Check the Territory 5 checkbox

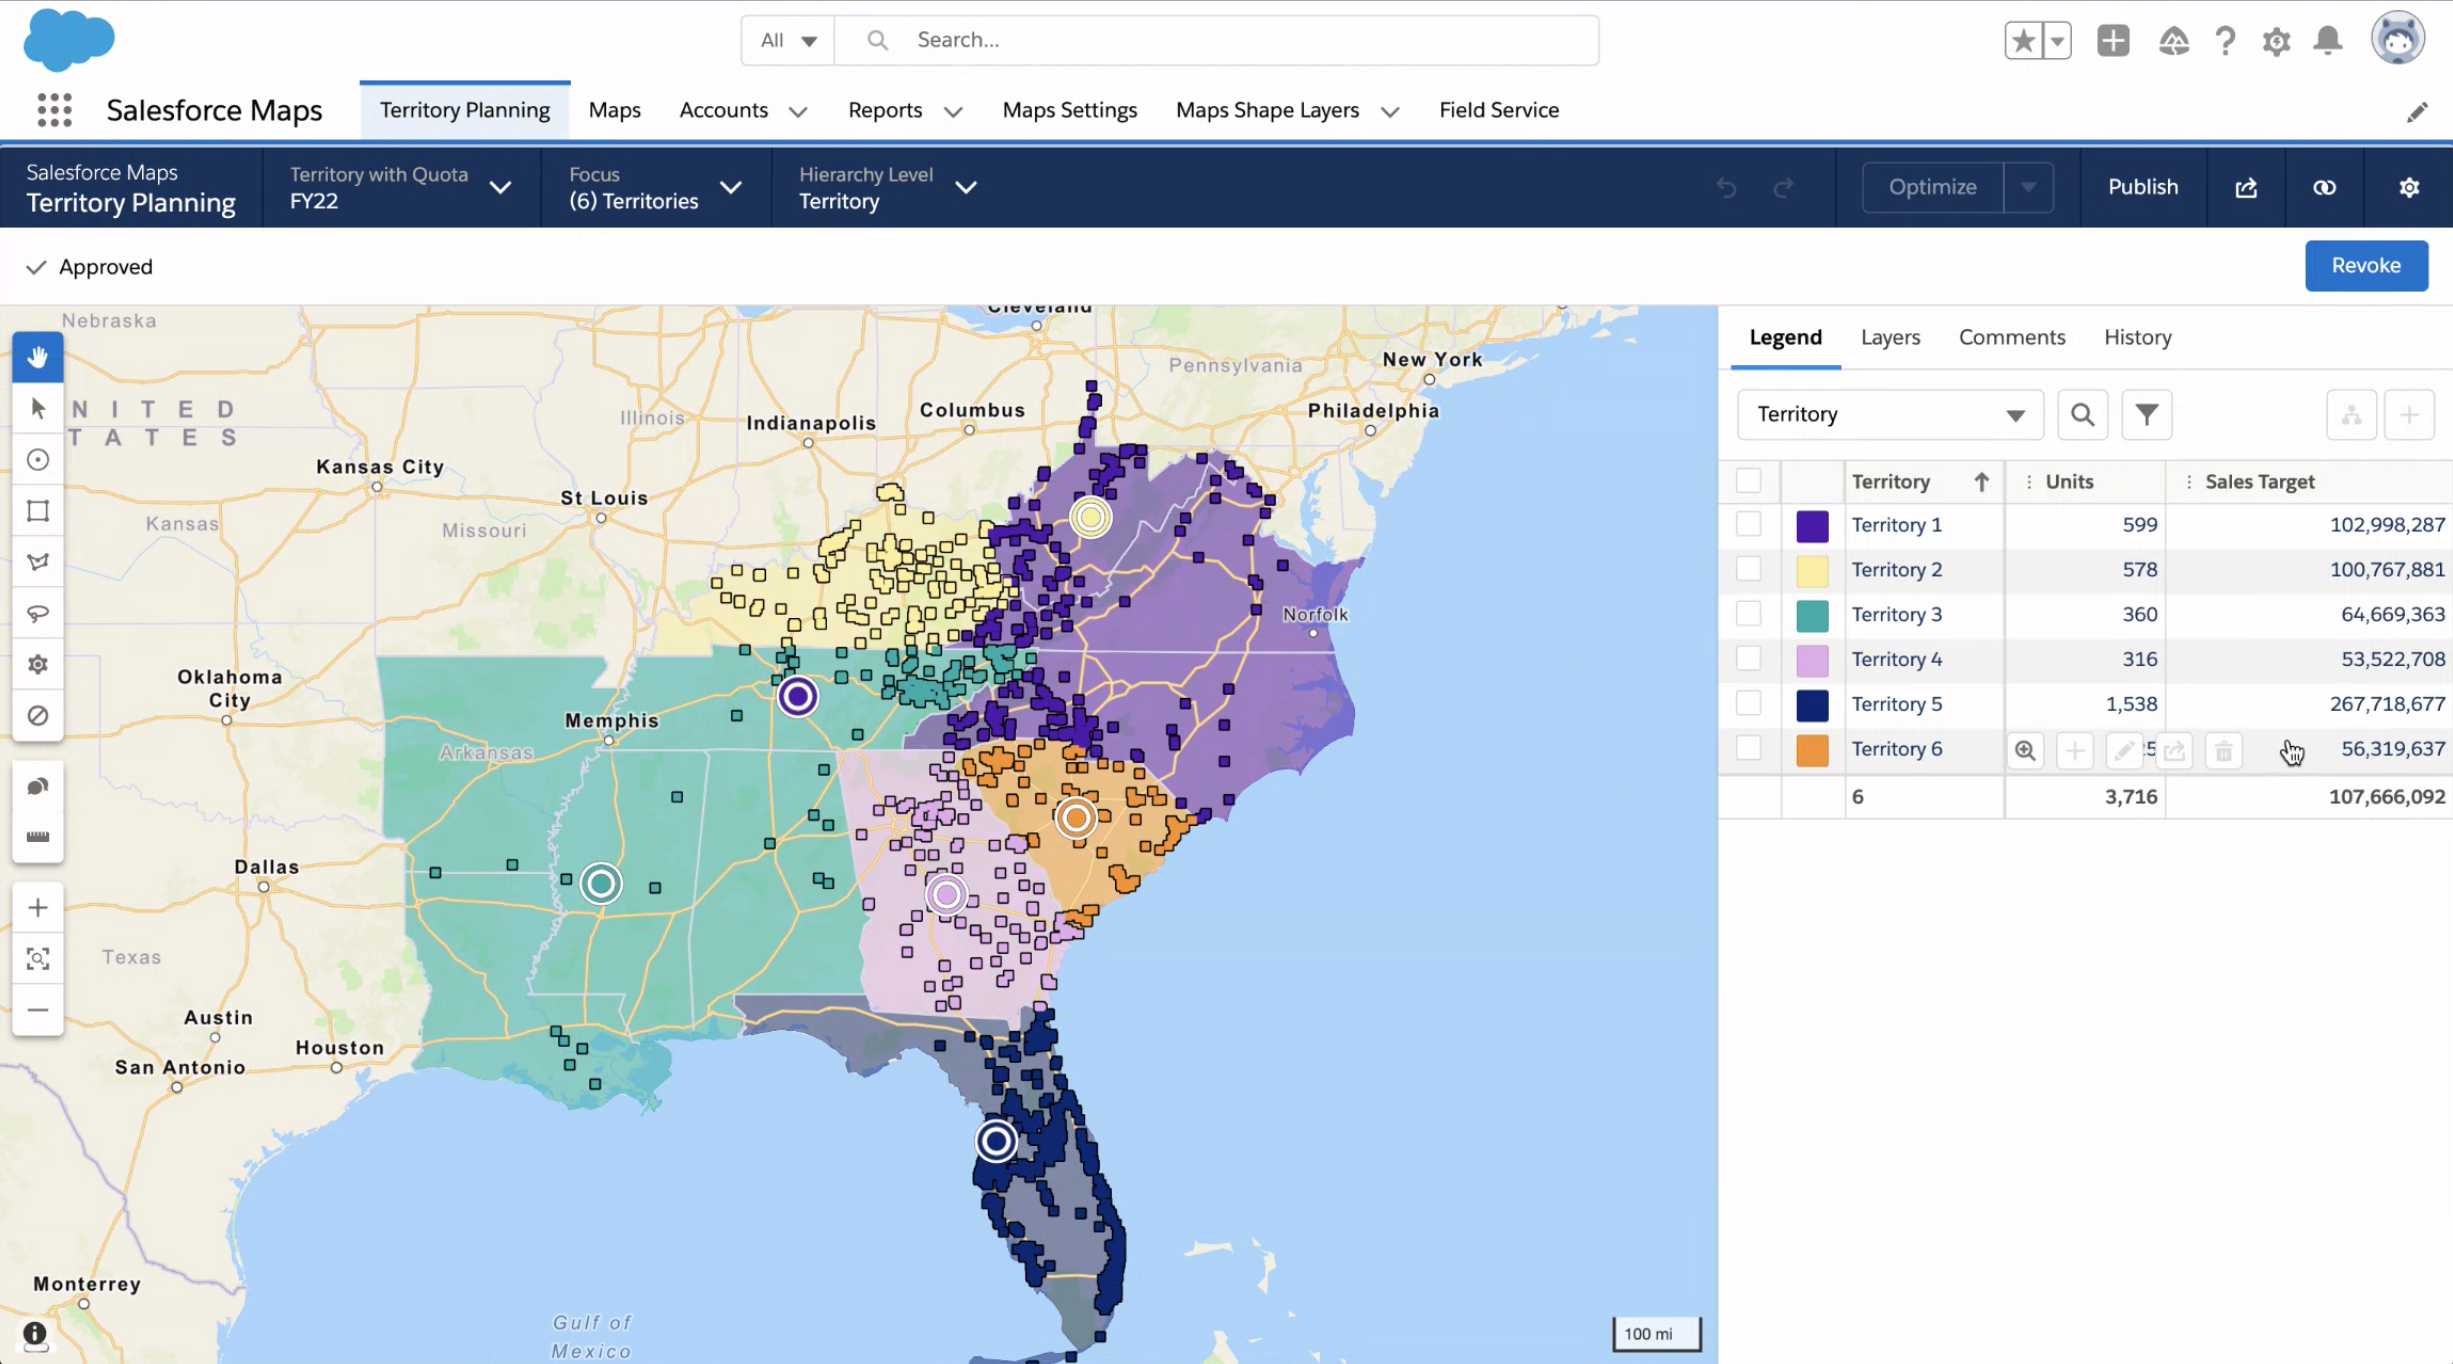tap(1748, 703)
